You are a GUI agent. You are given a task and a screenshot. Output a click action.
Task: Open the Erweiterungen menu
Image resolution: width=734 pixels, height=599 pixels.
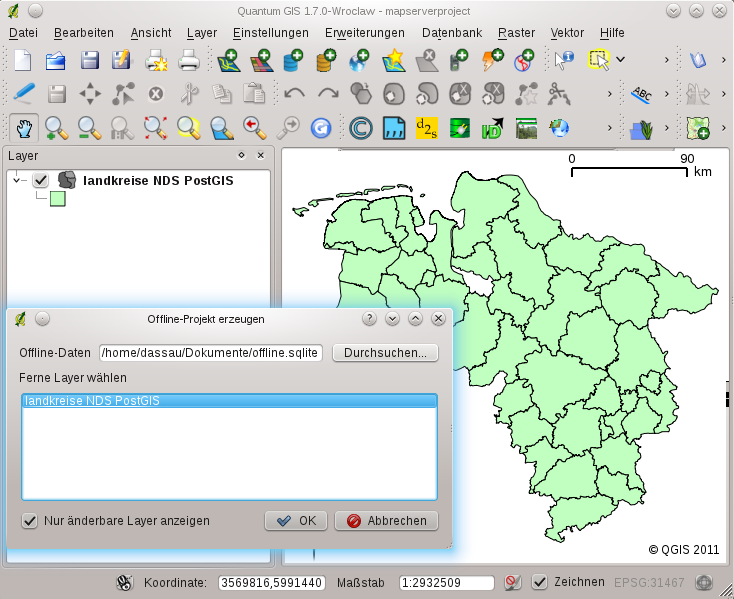(x=365, y=33)
